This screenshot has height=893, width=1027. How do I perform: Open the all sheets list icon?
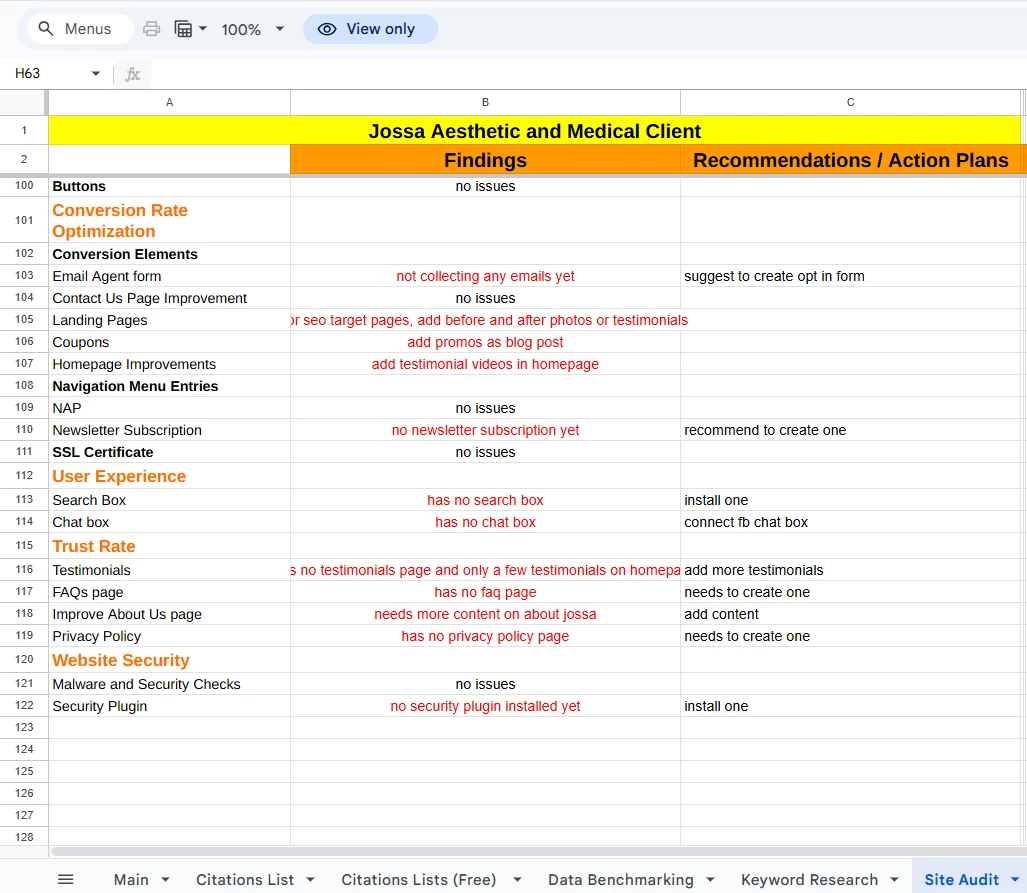point(65,879)
